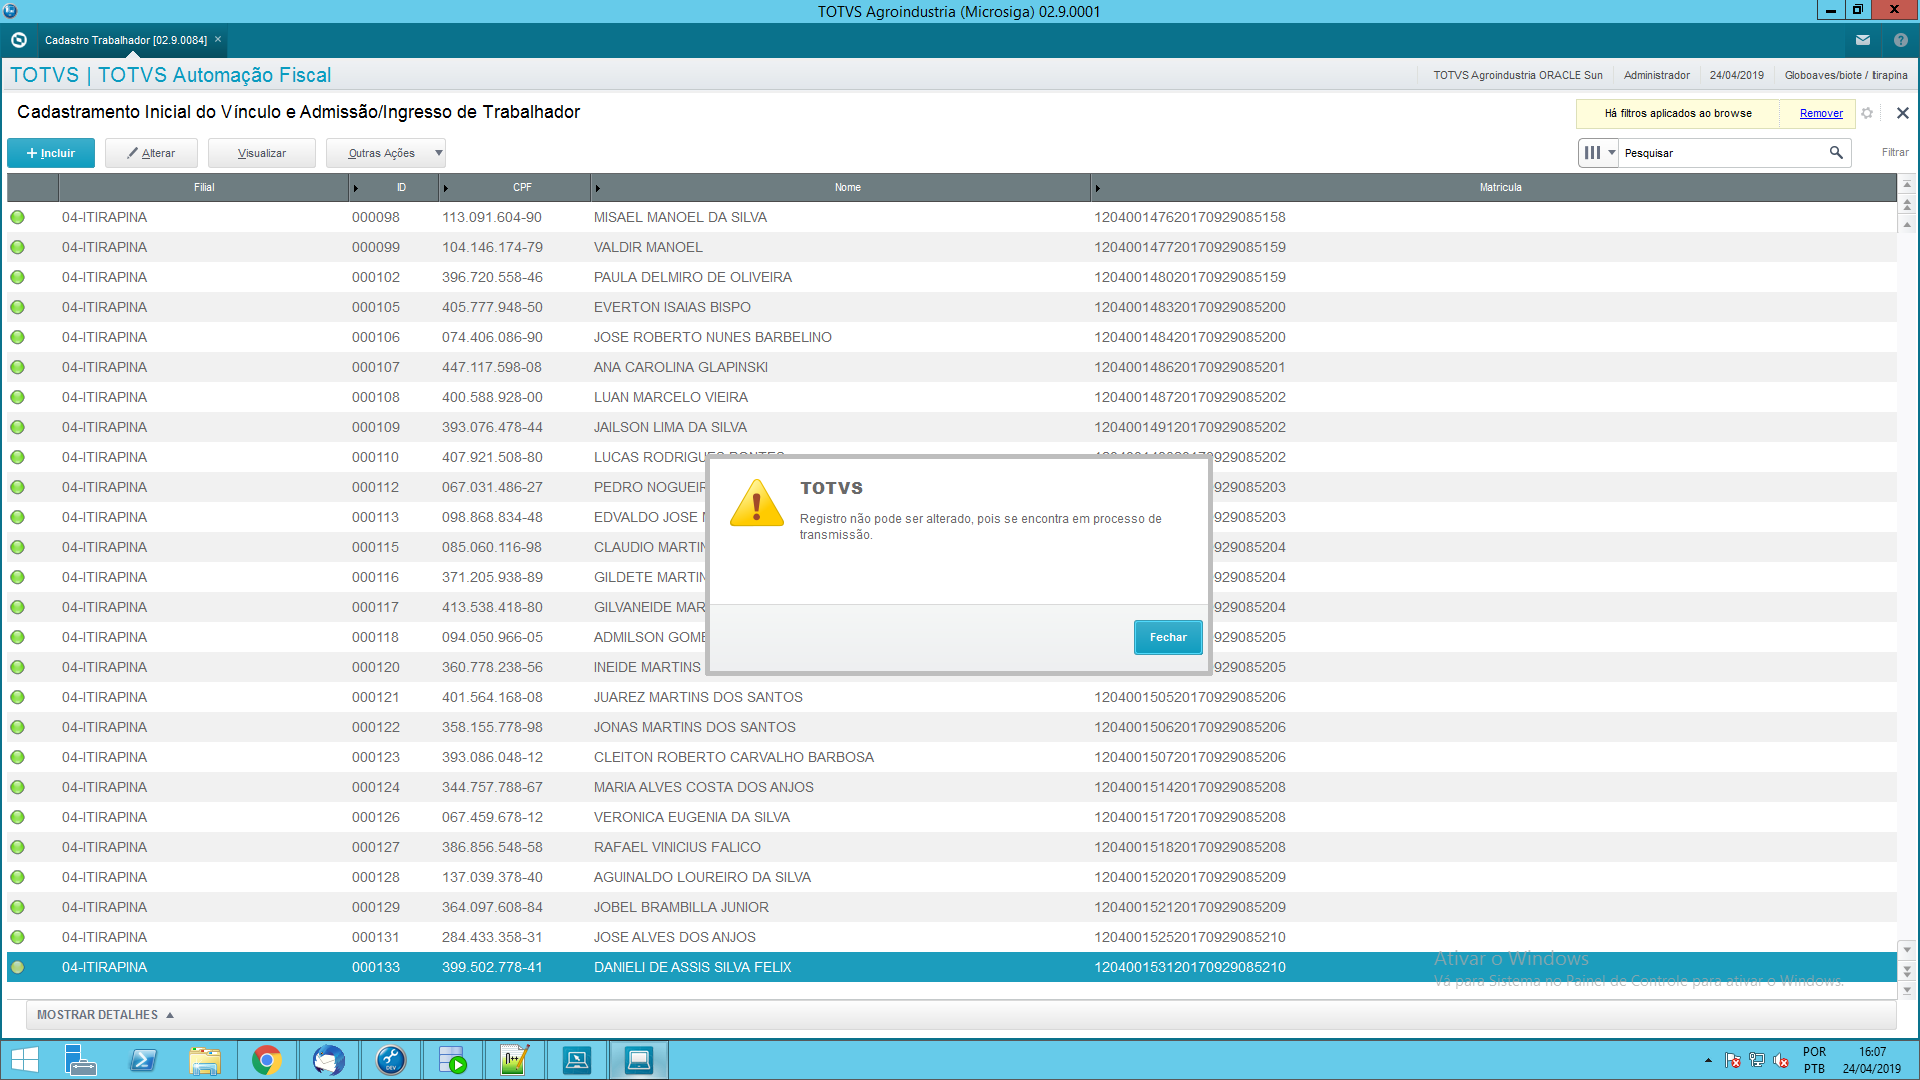Click ID 000128 in the table
This screenshot has height=1080, width=1920.
coord(375,877)
